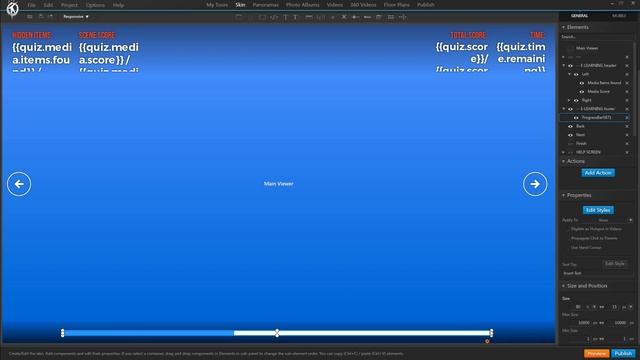Image resolution: width=640 pixels, height=360 pixels.
Task: Delete the HELP SCREEN element
Action: [x=627, y=152]
